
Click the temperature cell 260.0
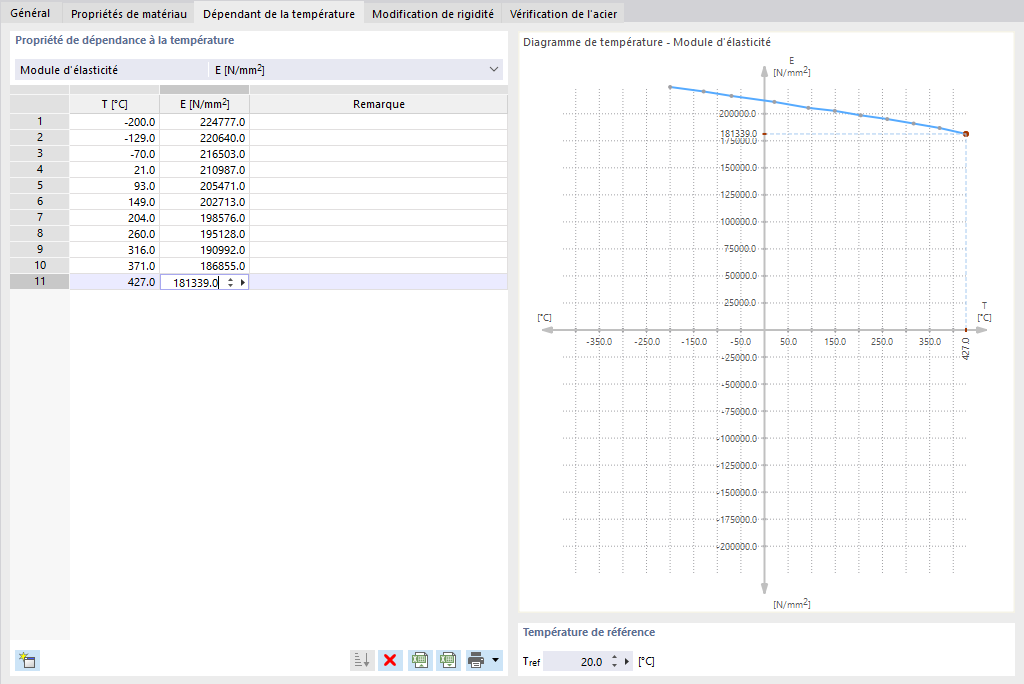tap(114, 234)
